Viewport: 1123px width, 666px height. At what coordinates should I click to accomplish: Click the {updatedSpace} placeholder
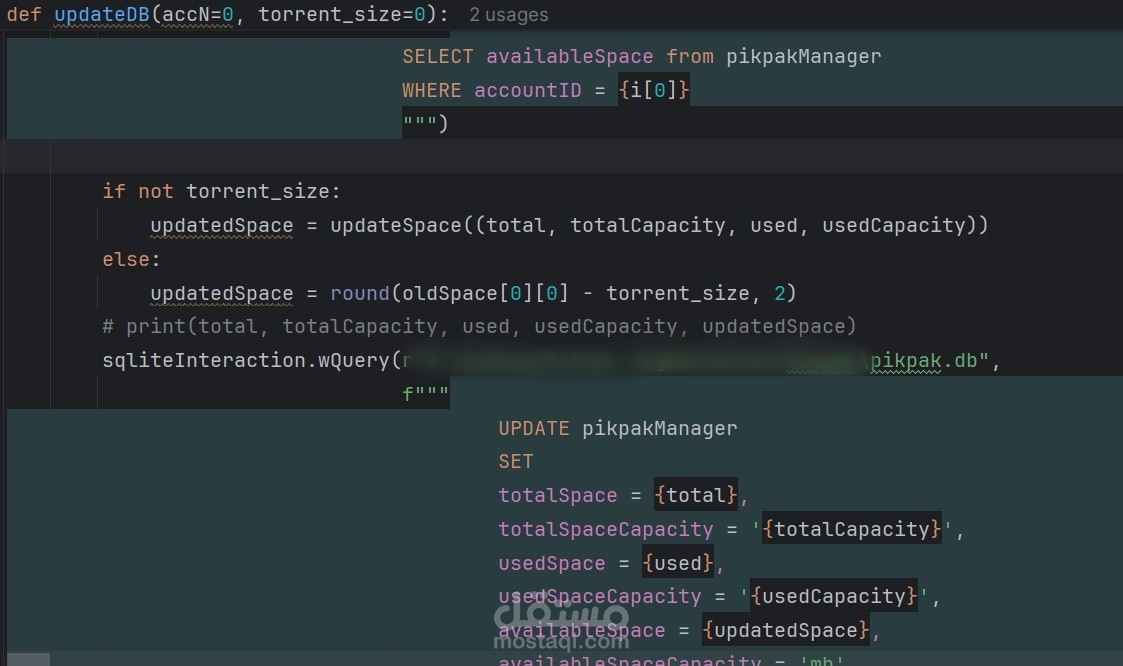tap(786, 630)
